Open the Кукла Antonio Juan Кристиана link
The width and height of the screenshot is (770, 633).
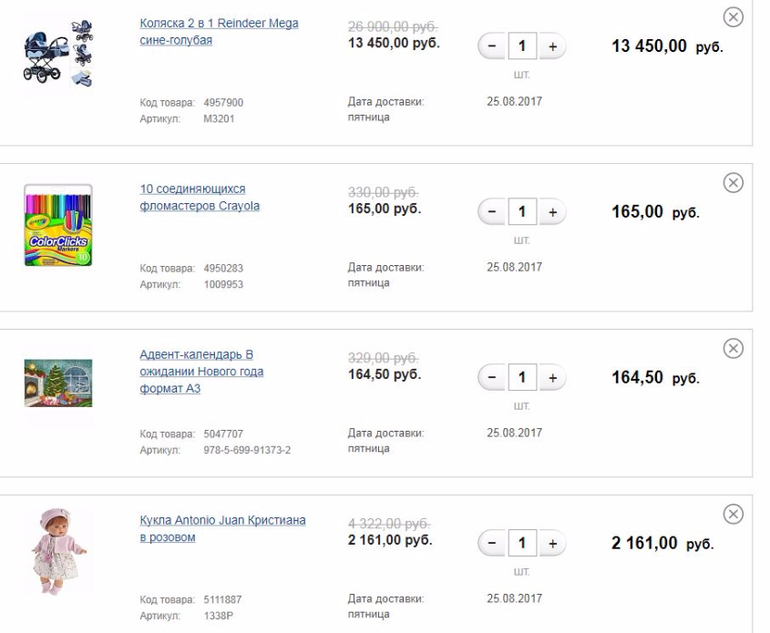coord(222,521)
